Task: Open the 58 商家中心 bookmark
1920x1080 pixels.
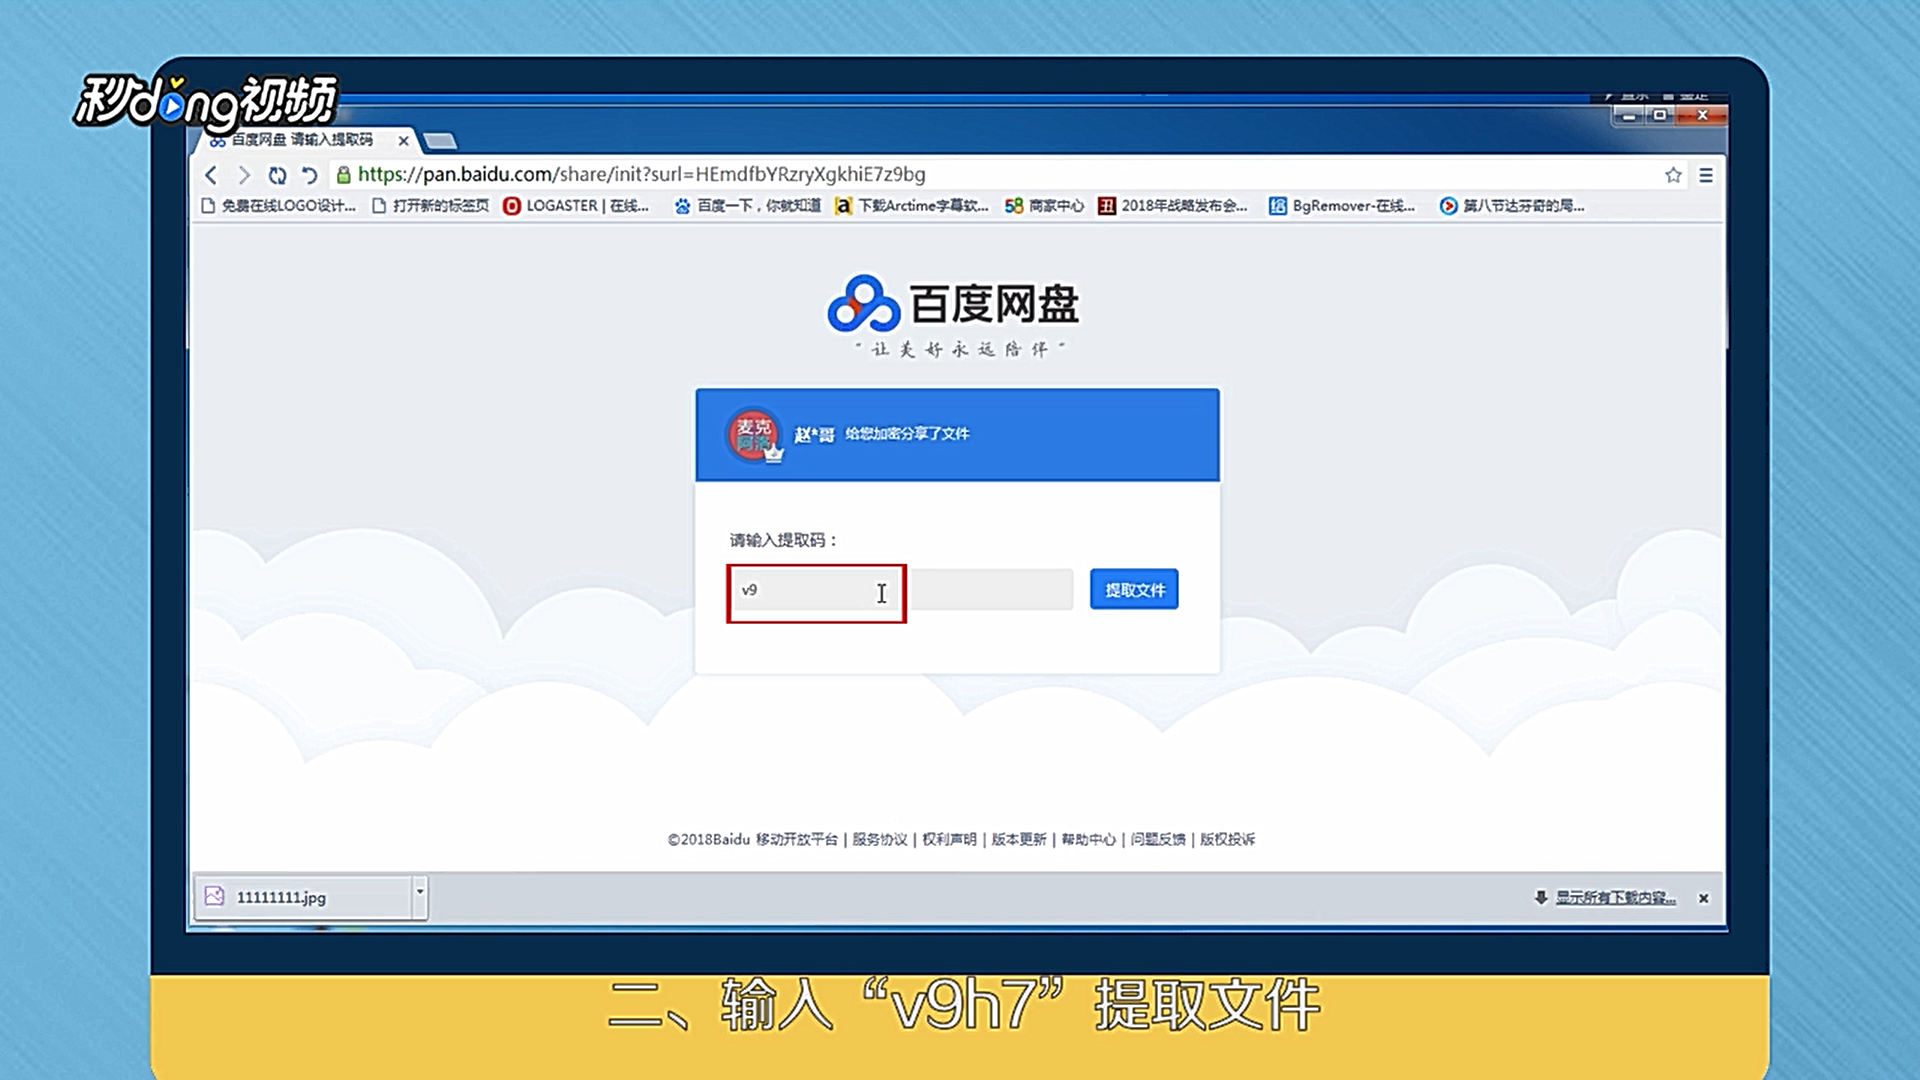Action: pos(1044,206)
